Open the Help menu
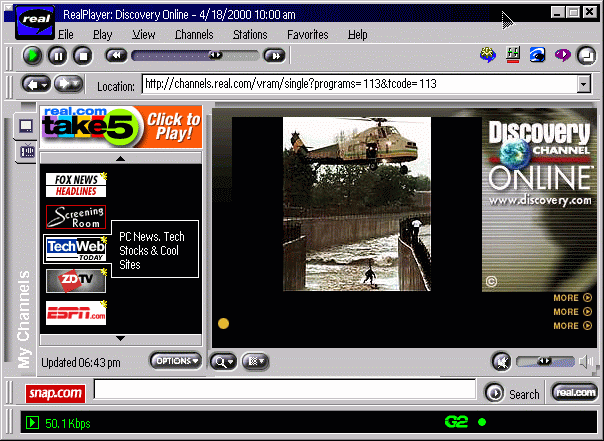This screenshot has height=441, width=604. 357,35
